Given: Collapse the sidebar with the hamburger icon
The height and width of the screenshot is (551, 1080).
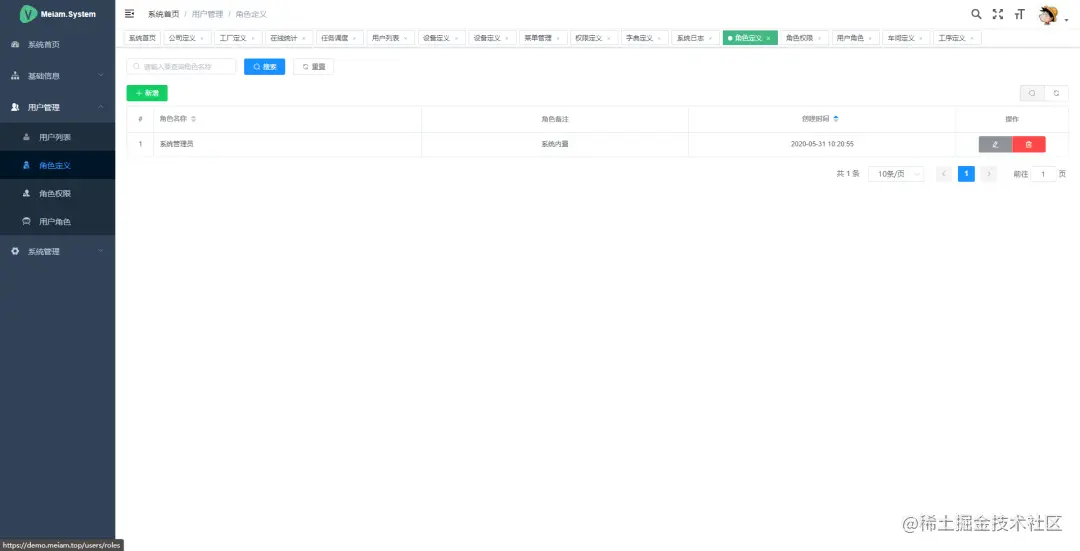Looking at the screenshot, I should pos(129,14).
